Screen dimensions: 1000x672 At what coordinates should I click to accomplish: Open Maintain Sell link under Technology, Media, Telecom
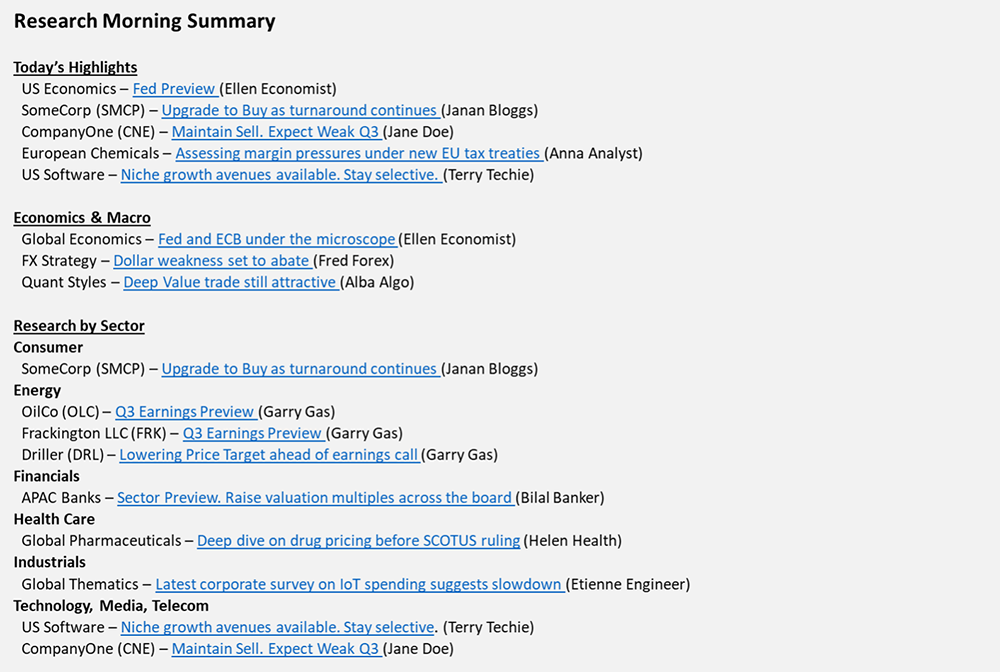click(277, 649)
